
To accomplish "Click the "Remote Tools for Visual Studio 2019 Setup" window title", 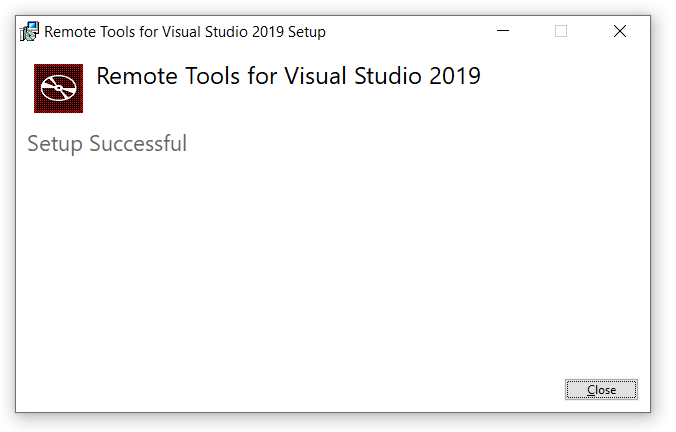I will point(185,32).
